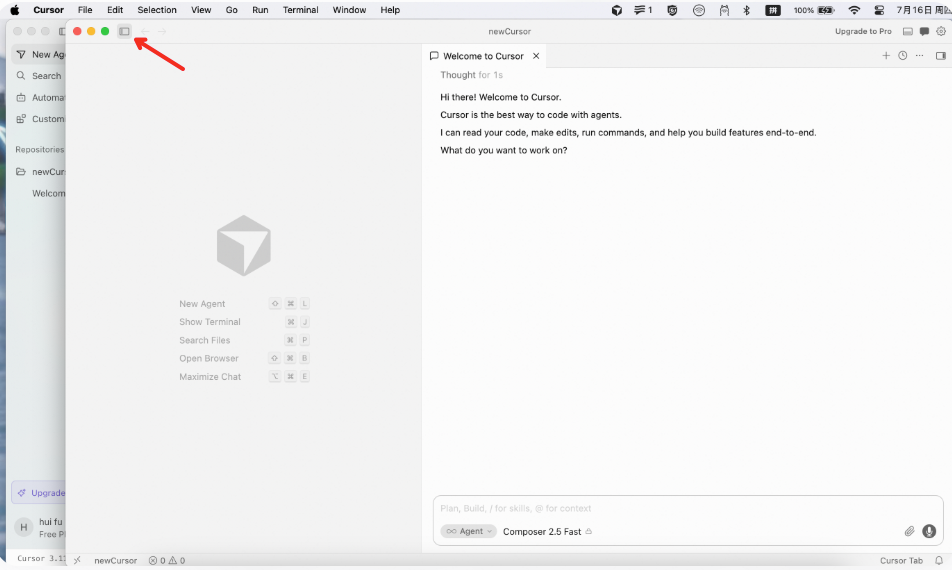This screenshot has width=952, height=570.
Task: Click Upgrade button in background window sidebar
Action: click(x=39, y=492)
